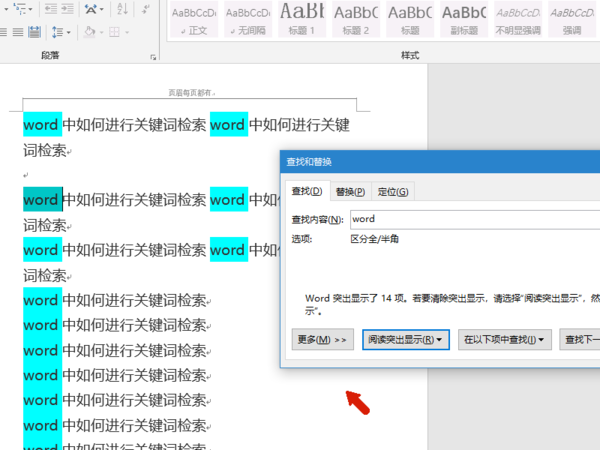The image size is (600, 450).
Task: Click the justify alignment icon
Action: pyautogui.click(x=18, y=32)
